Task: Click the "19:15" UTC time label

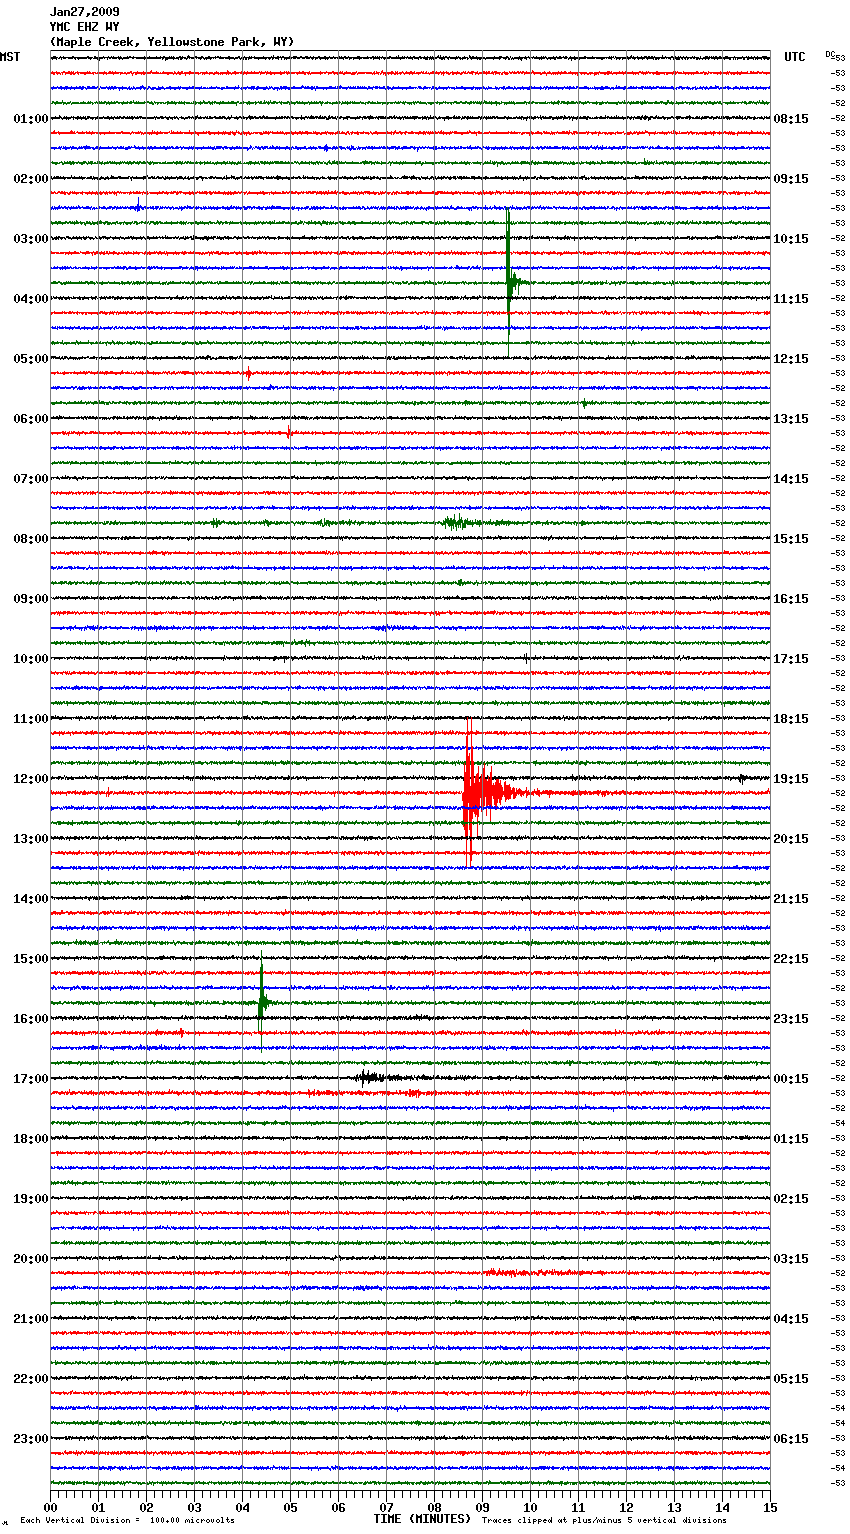Action: point(791,779)
